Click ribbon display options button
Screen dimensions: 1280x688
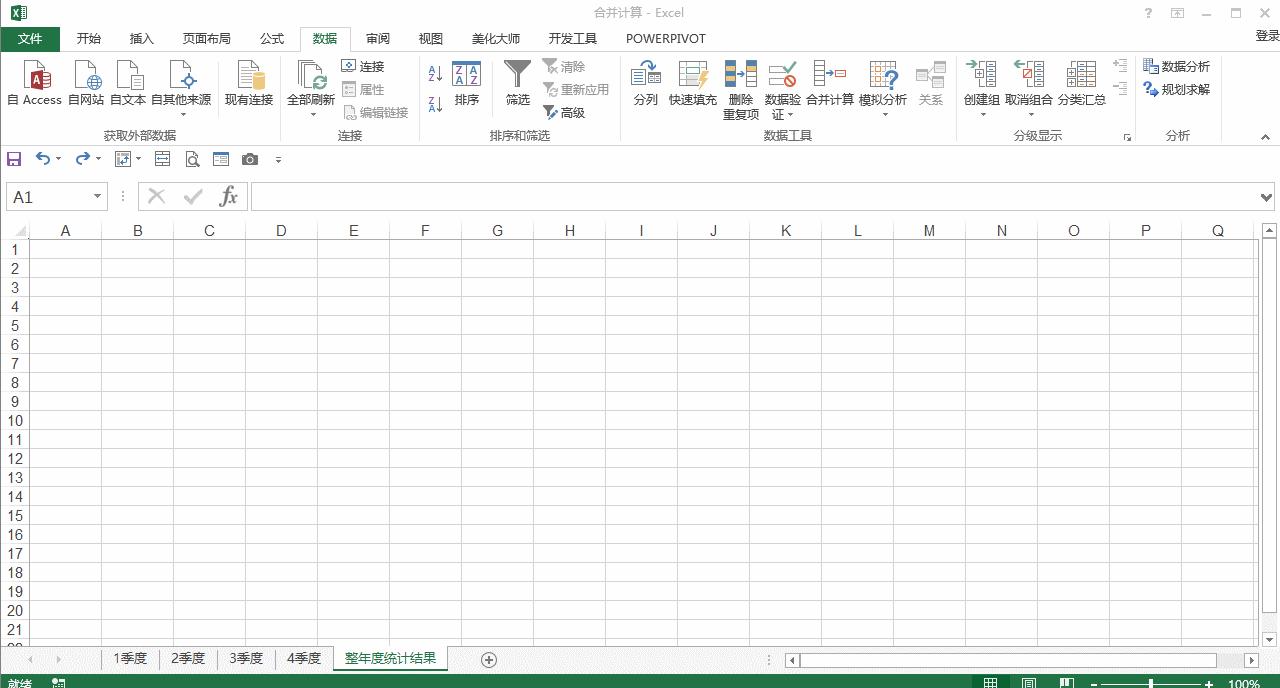tap(1178, 13)
